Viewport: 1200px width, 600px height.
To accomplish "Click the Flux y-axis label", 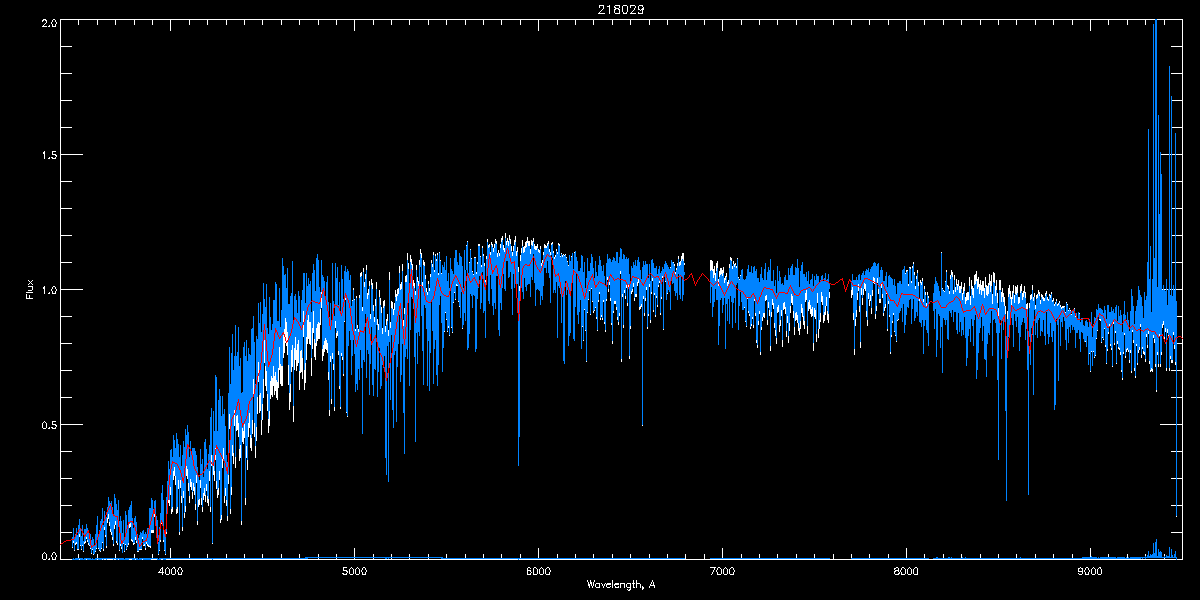I will (x=30, y=289).
